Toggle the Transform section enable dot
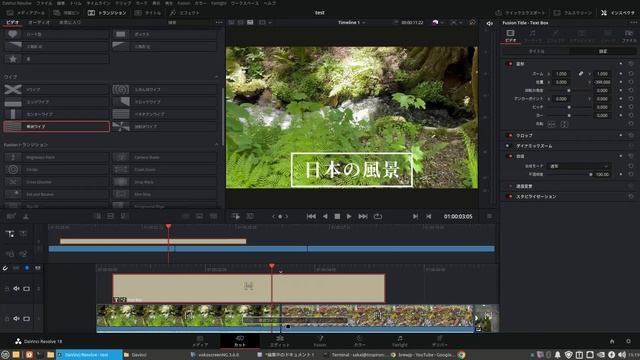640x360 pixels. point(510,64)
